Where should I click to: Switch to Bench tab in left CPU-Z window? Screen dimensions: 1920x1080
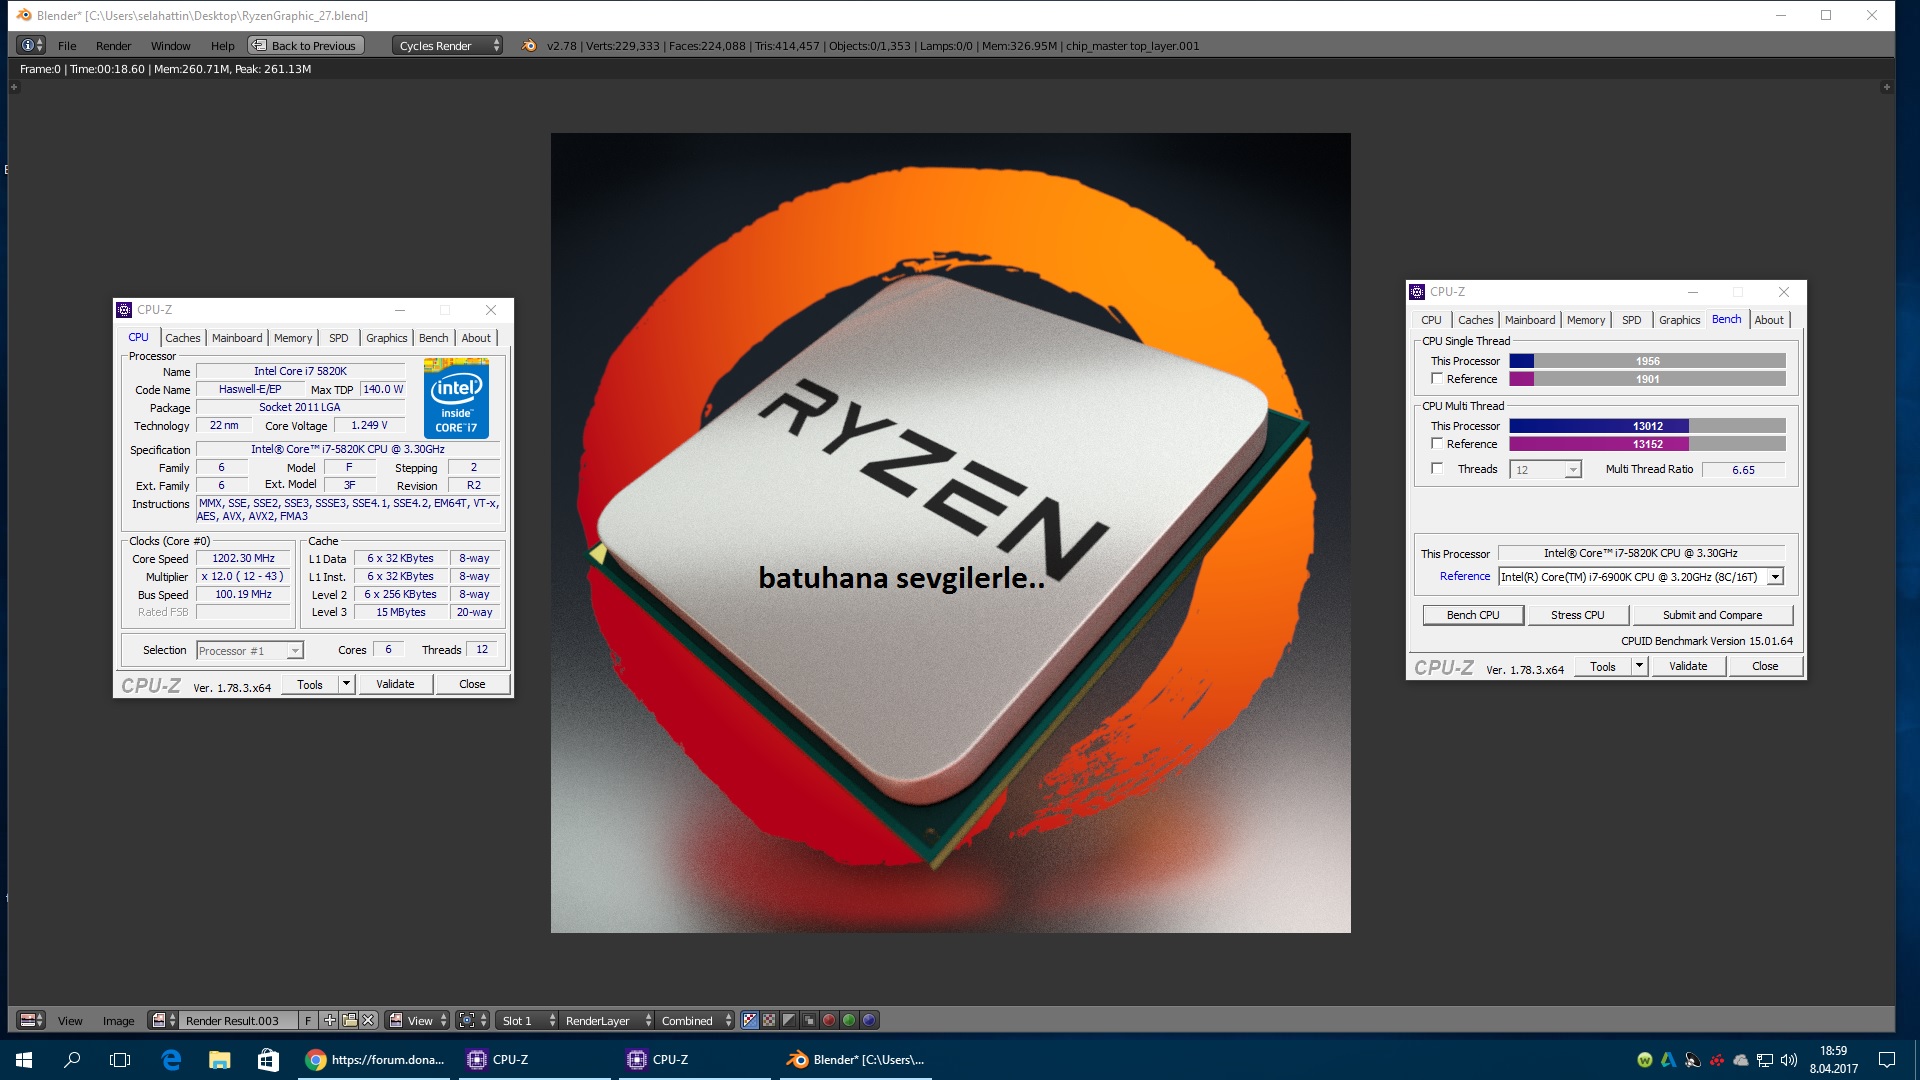(x=433, y=338)
